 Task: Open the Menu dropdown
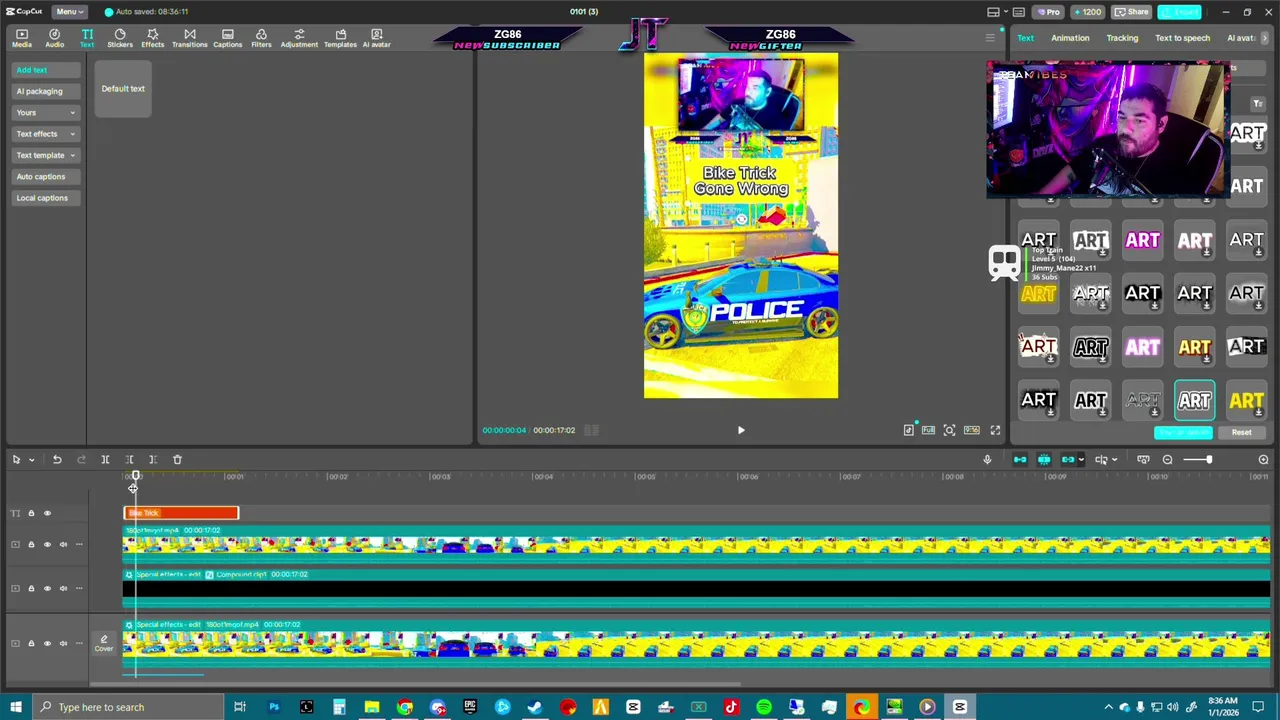[x=68, y=11]
